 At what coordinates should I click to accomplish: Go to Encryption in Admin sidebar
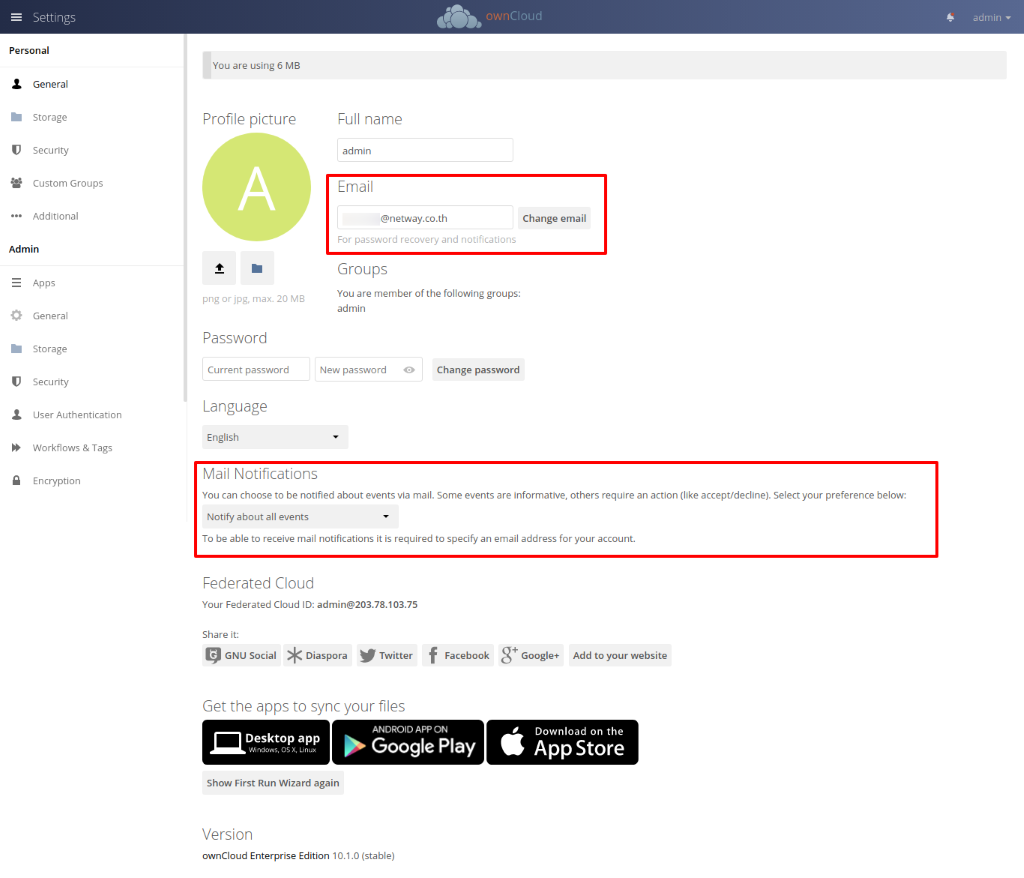tap(56, 481)
